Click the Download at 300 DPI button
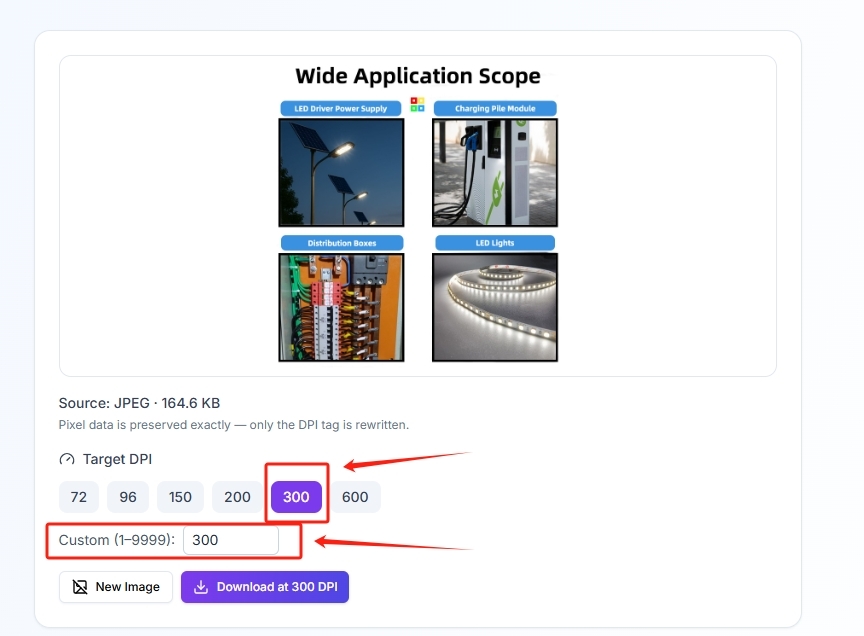The image size is (864, 636). pyautogui.click(x=265, y=587)
